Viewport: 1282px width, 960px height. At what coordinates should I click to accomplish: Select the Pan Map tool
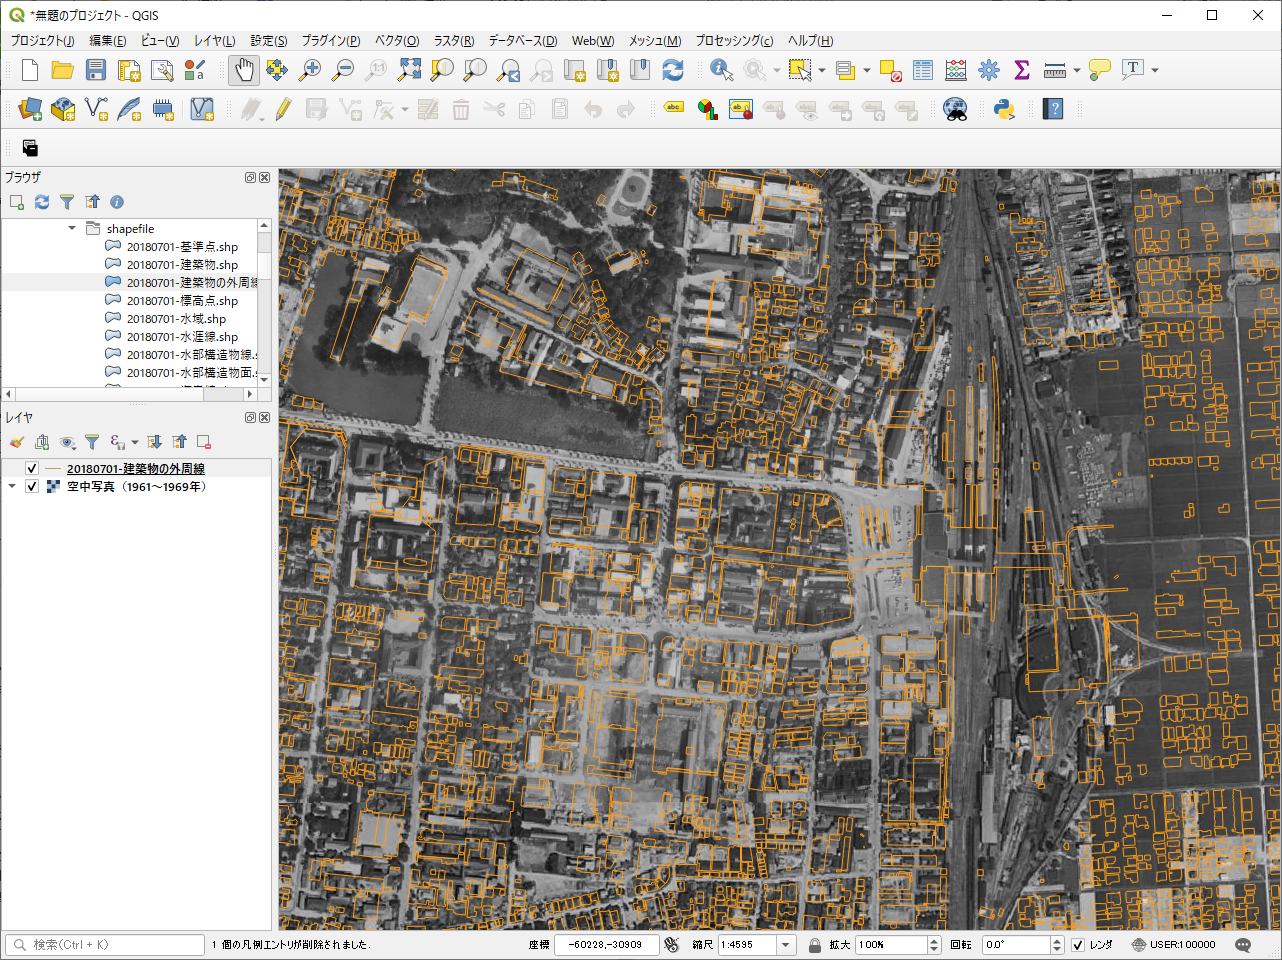tap(243, 70)
